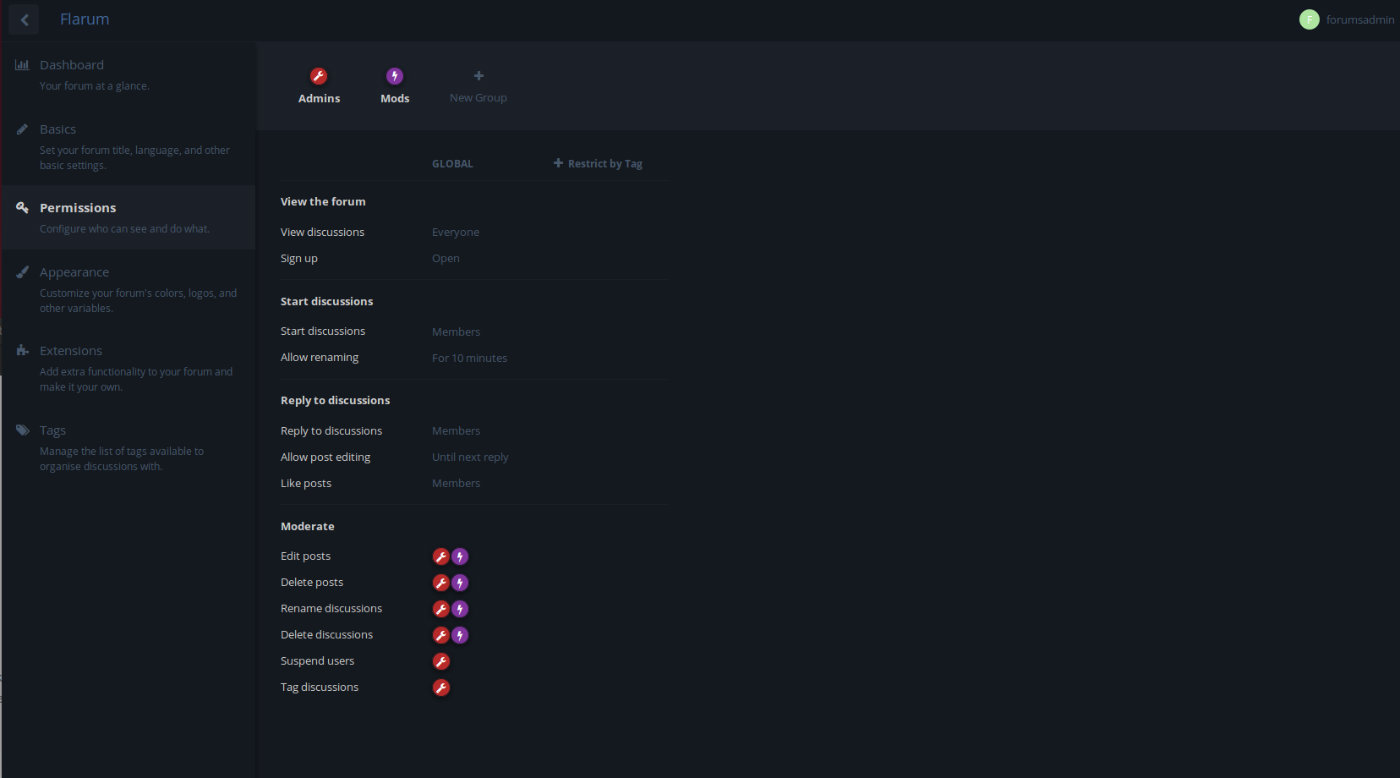The image size is (1400, 778).
Task: Open the Tags management page
Action: coord(128,447)
